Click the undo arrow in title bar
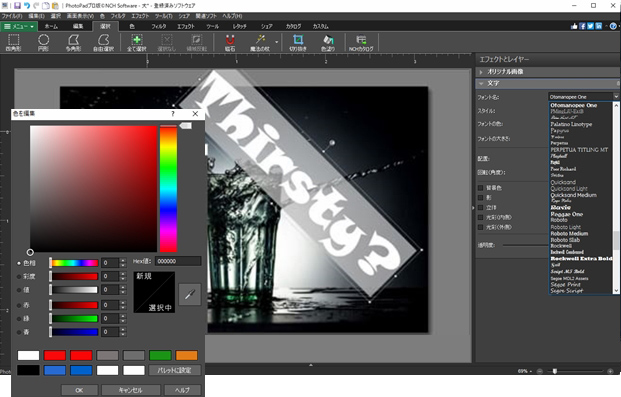Viewport: 621px width, 397px height. tap(27, 6)
